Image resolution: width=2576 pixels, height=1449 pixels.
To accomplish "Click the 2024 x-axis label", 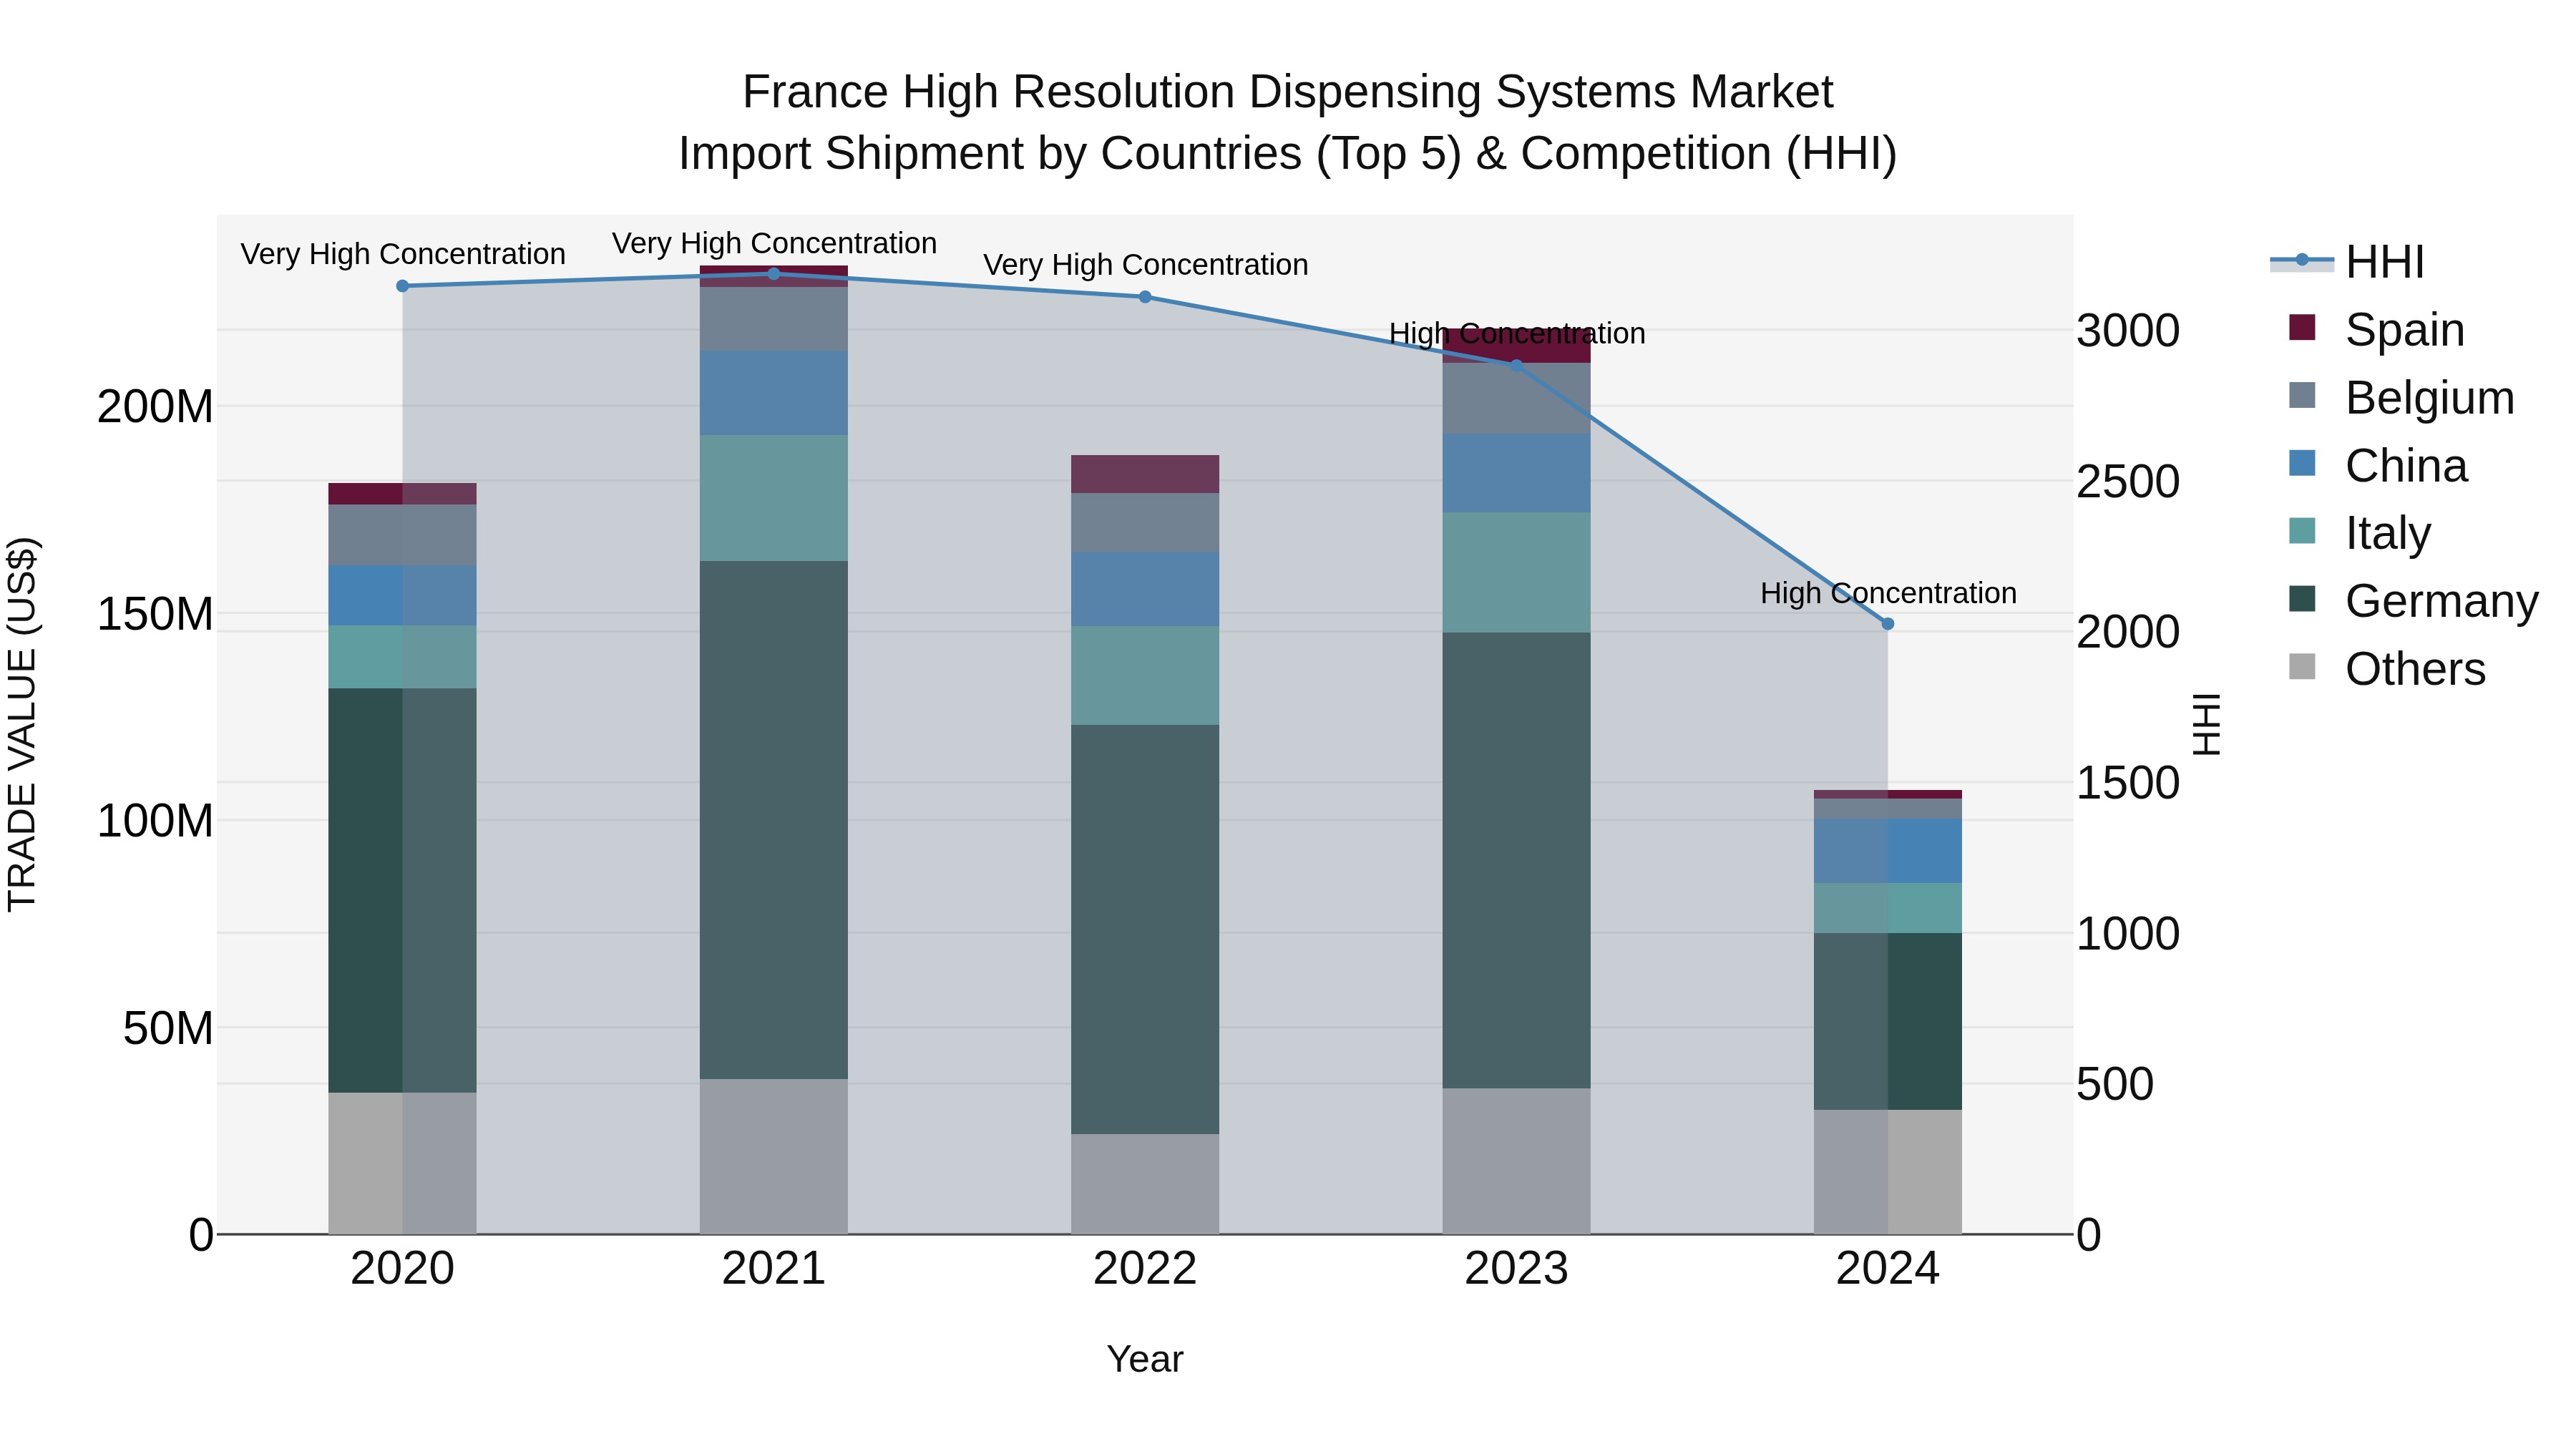I will pos(1888,1269).
